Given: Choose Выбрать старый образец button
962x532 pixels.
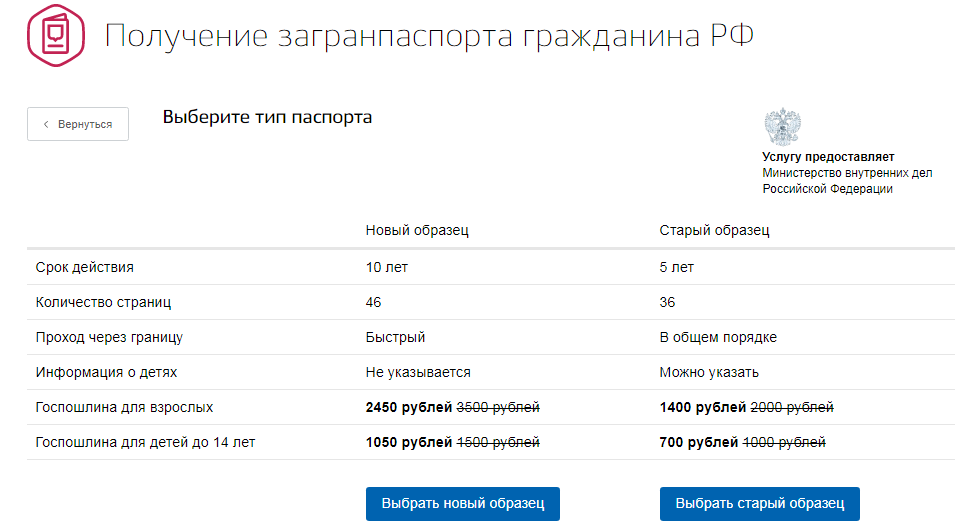Looking at the screenshot, I should 760,504.
